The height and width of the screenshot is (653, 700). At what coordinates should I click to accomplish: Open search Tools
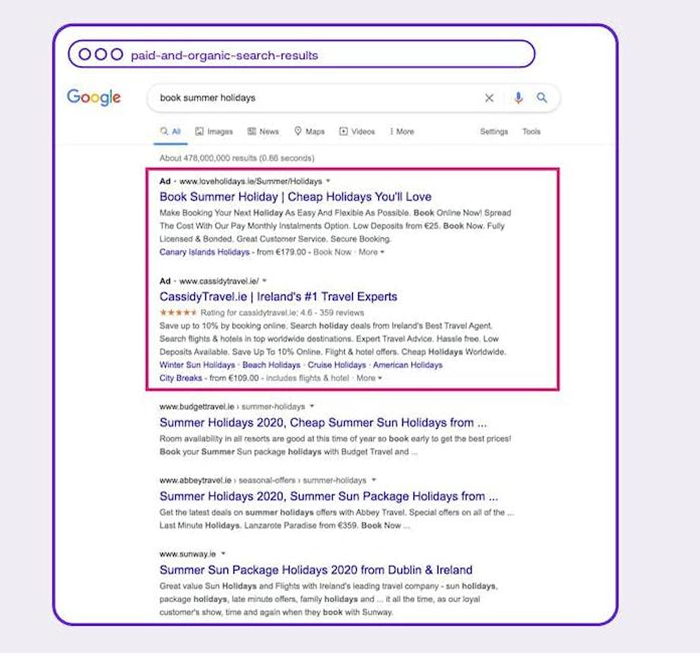click(531, 132)
